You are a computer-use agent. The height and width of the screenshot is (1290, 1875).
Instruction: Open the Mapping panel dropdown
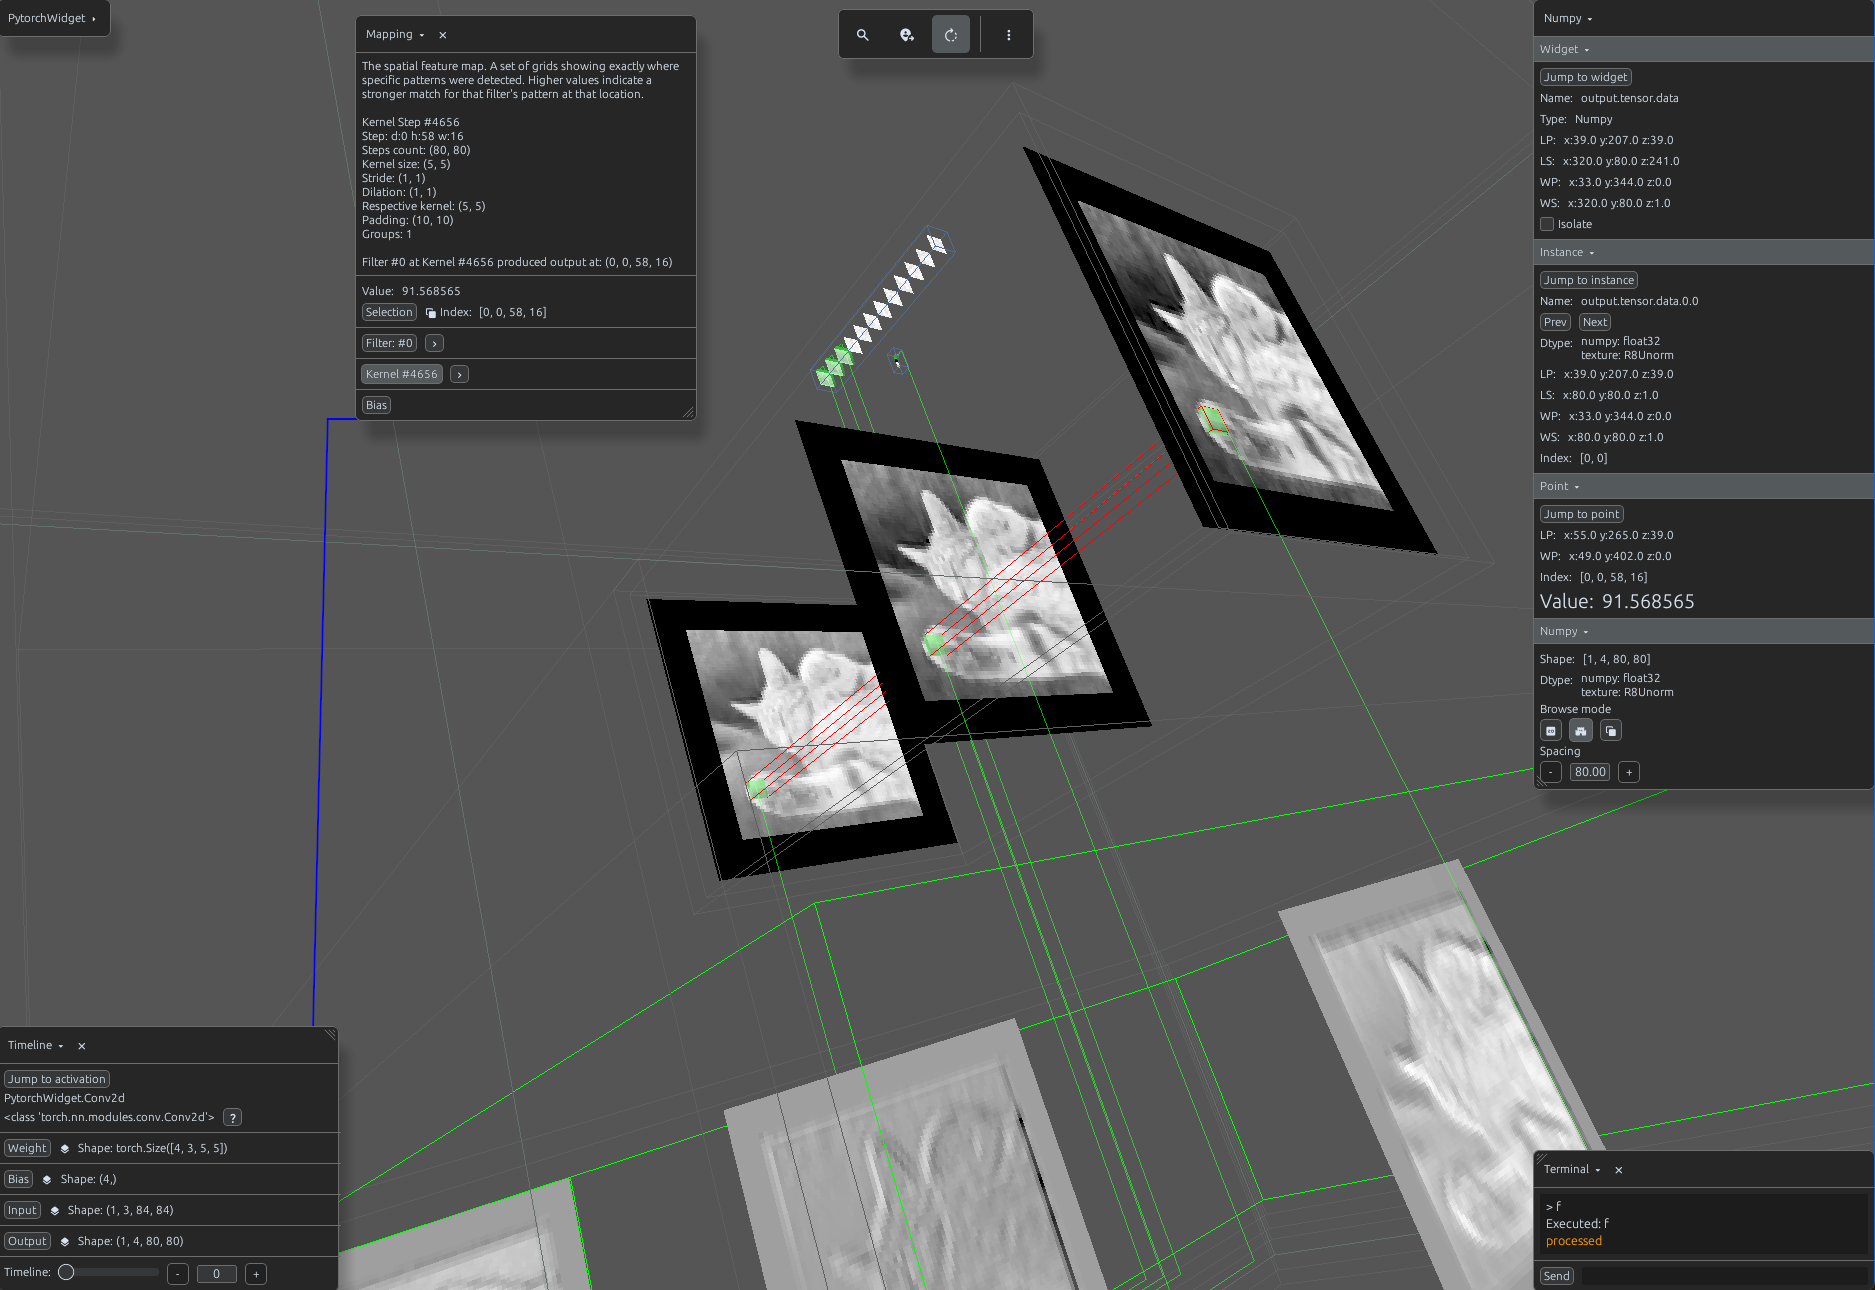tap(395, 35)
